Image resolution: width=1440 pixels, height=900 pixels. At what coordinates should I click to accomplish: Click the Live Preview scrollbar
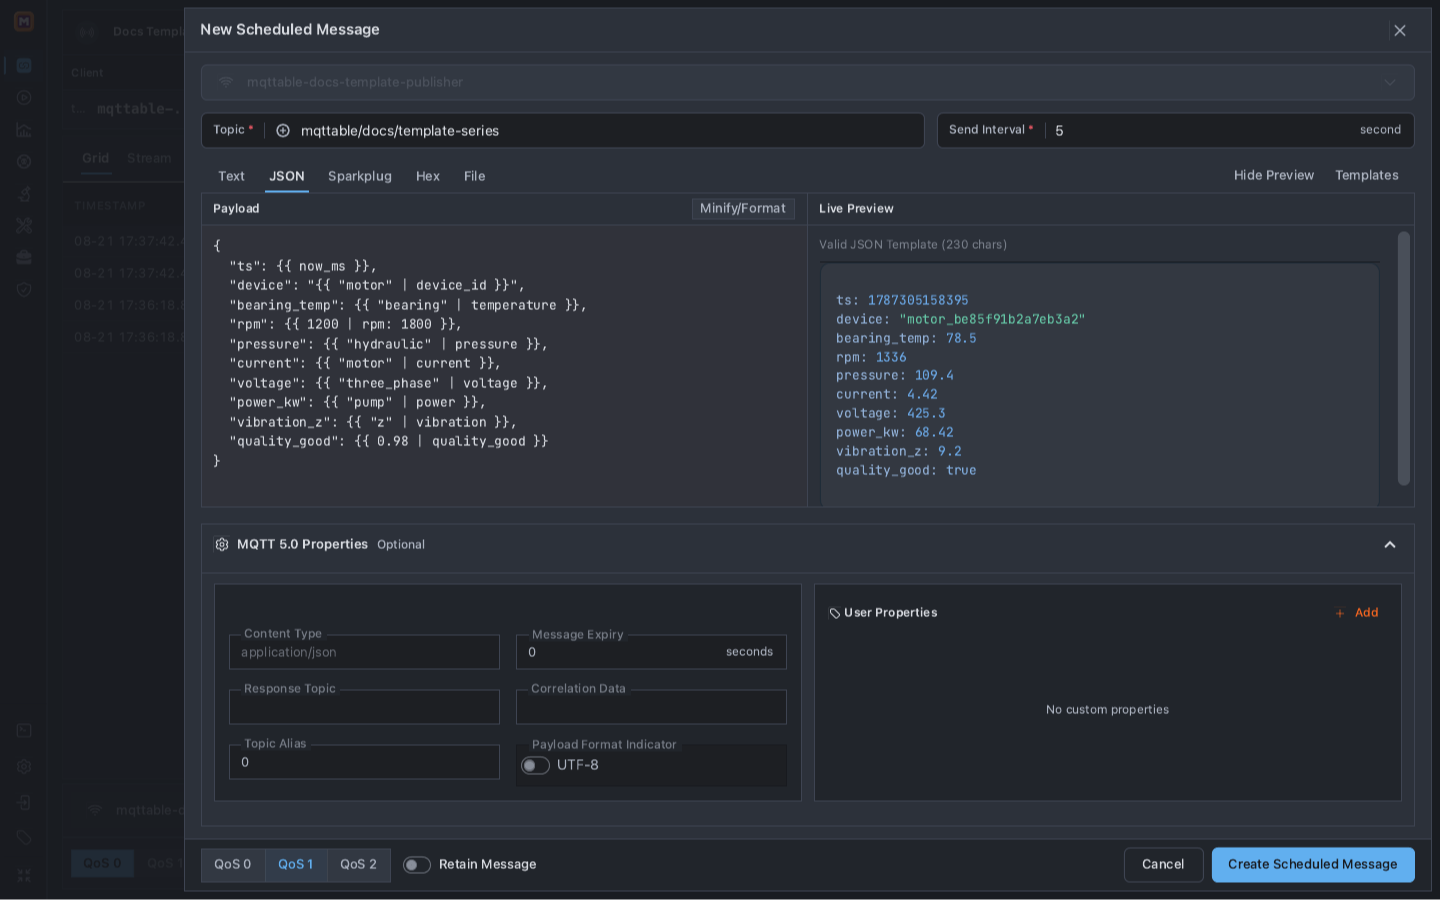point(1403,358)
